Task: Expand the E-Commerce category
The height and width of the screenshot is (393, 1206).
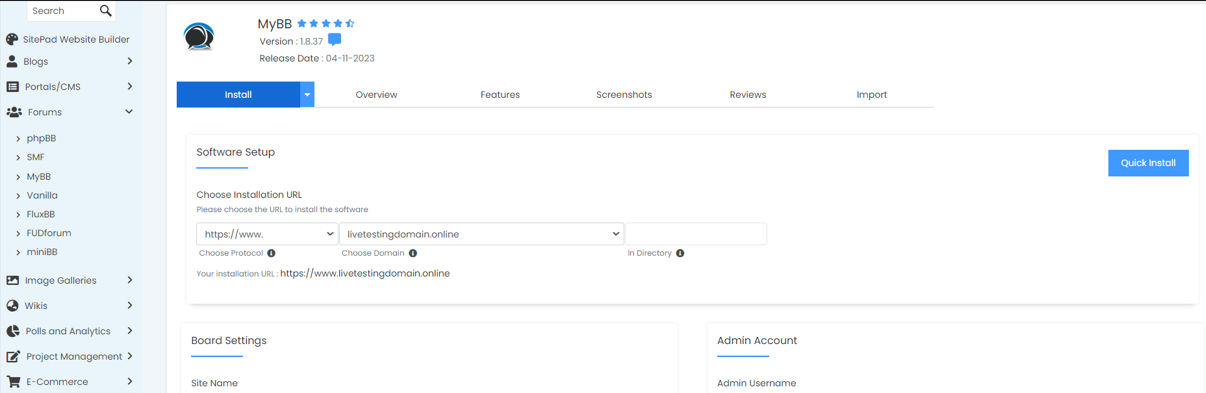Action: pos(129,381)
